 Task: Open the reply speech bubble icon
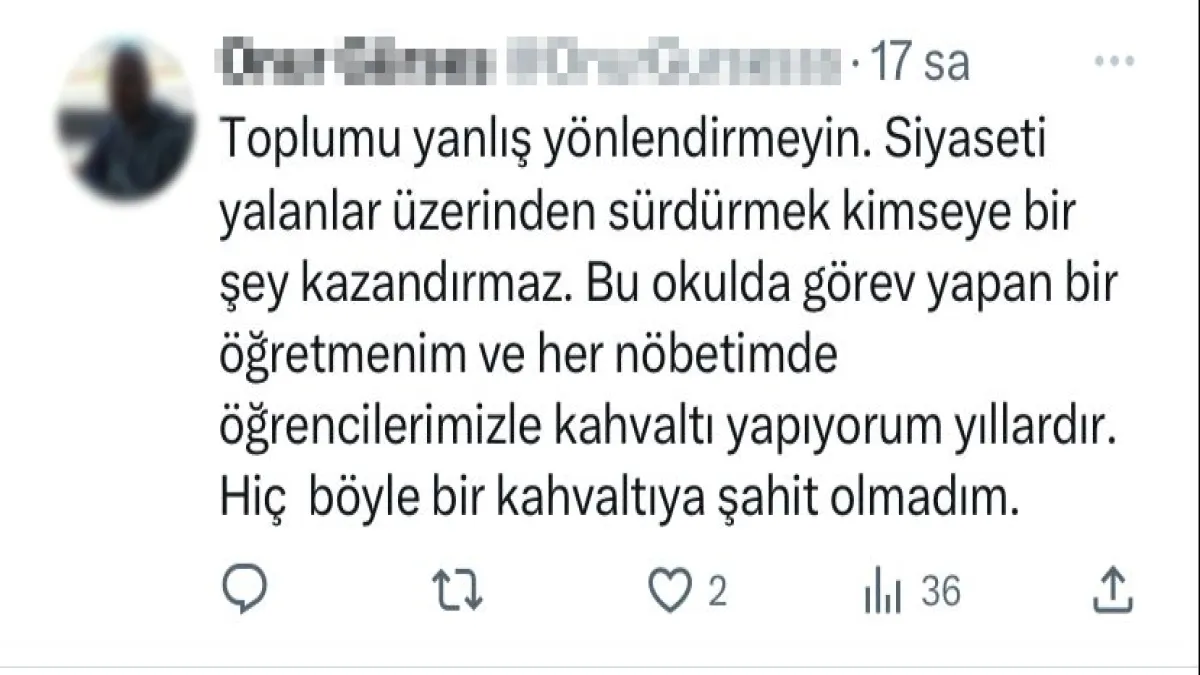pyautogui.click(x=242, y=592)
